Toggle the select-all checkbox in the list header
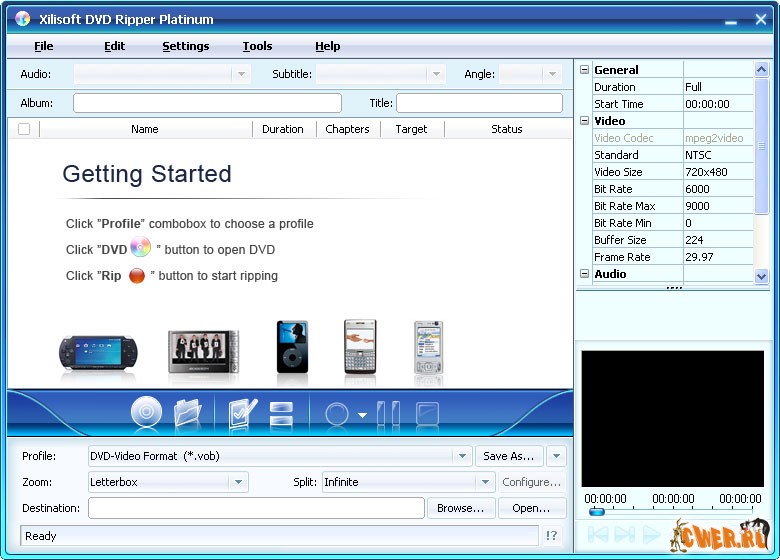 [24, 129]
